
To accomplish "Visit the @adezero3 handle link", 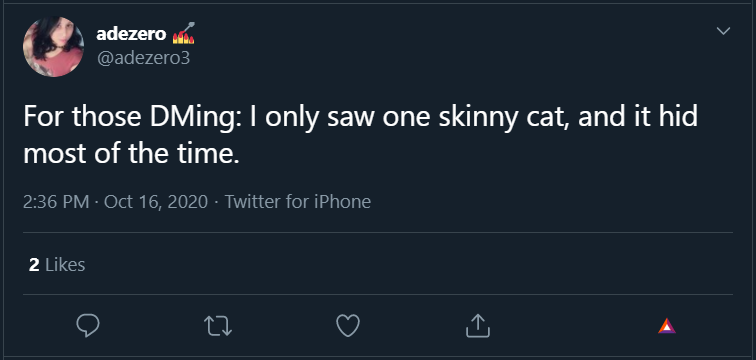I will (x=144, y=58).
